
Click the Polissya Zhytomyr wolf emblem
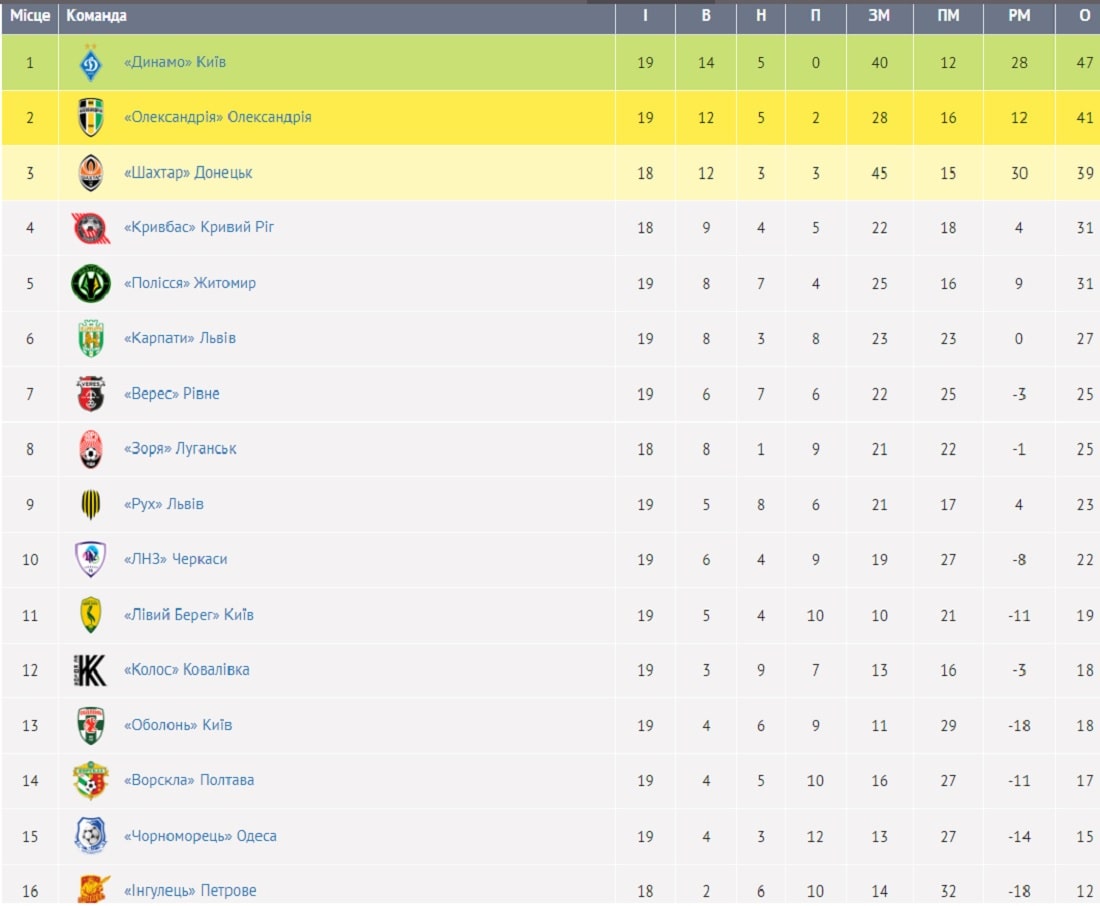[90, 284]
